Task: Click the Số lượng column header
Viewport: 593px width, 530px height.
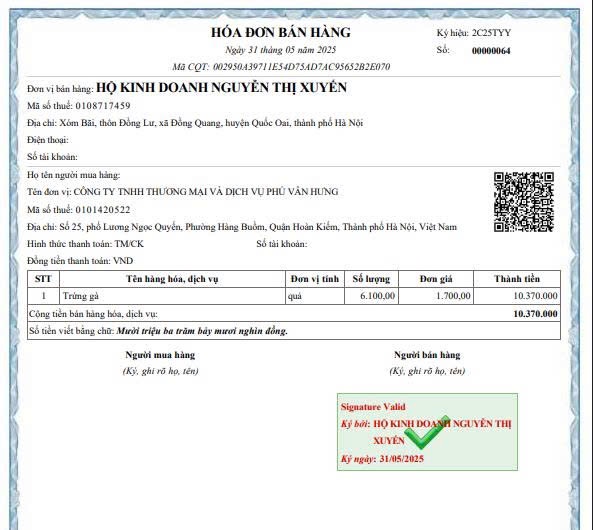Action: pyautogui.click(x=371, y=279)
